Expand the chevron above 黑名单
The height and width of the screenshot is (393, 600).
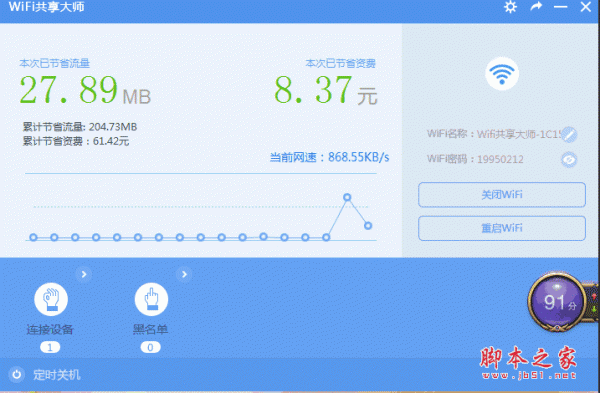[184, 274]
